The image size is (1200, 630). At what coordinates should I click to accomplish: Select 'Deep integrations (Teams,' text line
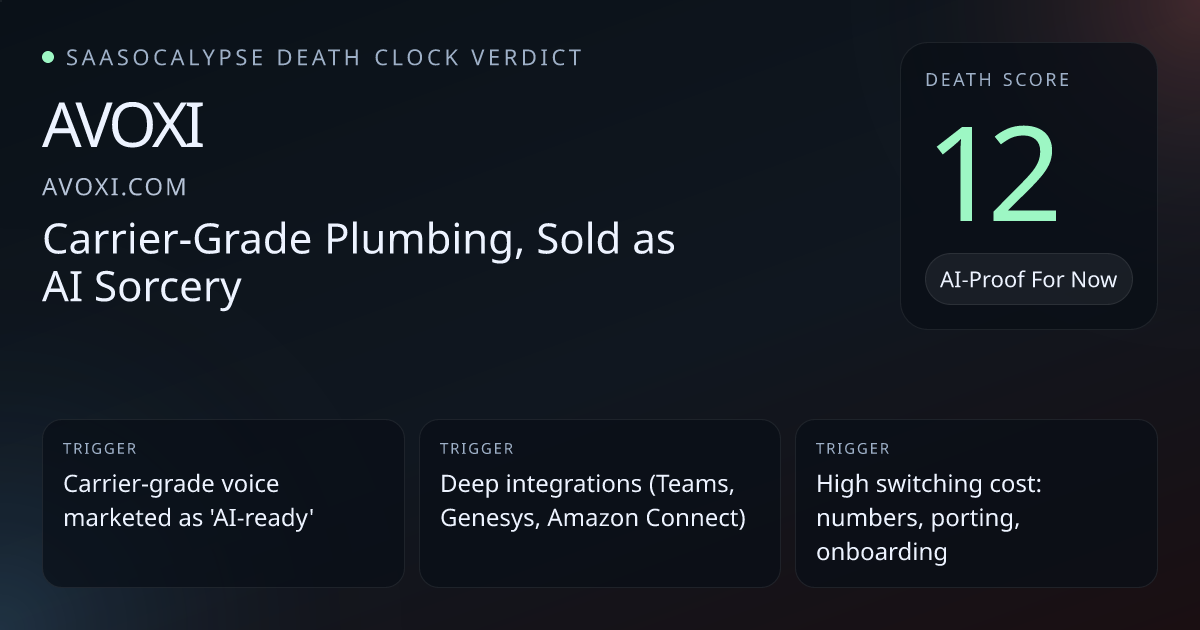[588, 484]
